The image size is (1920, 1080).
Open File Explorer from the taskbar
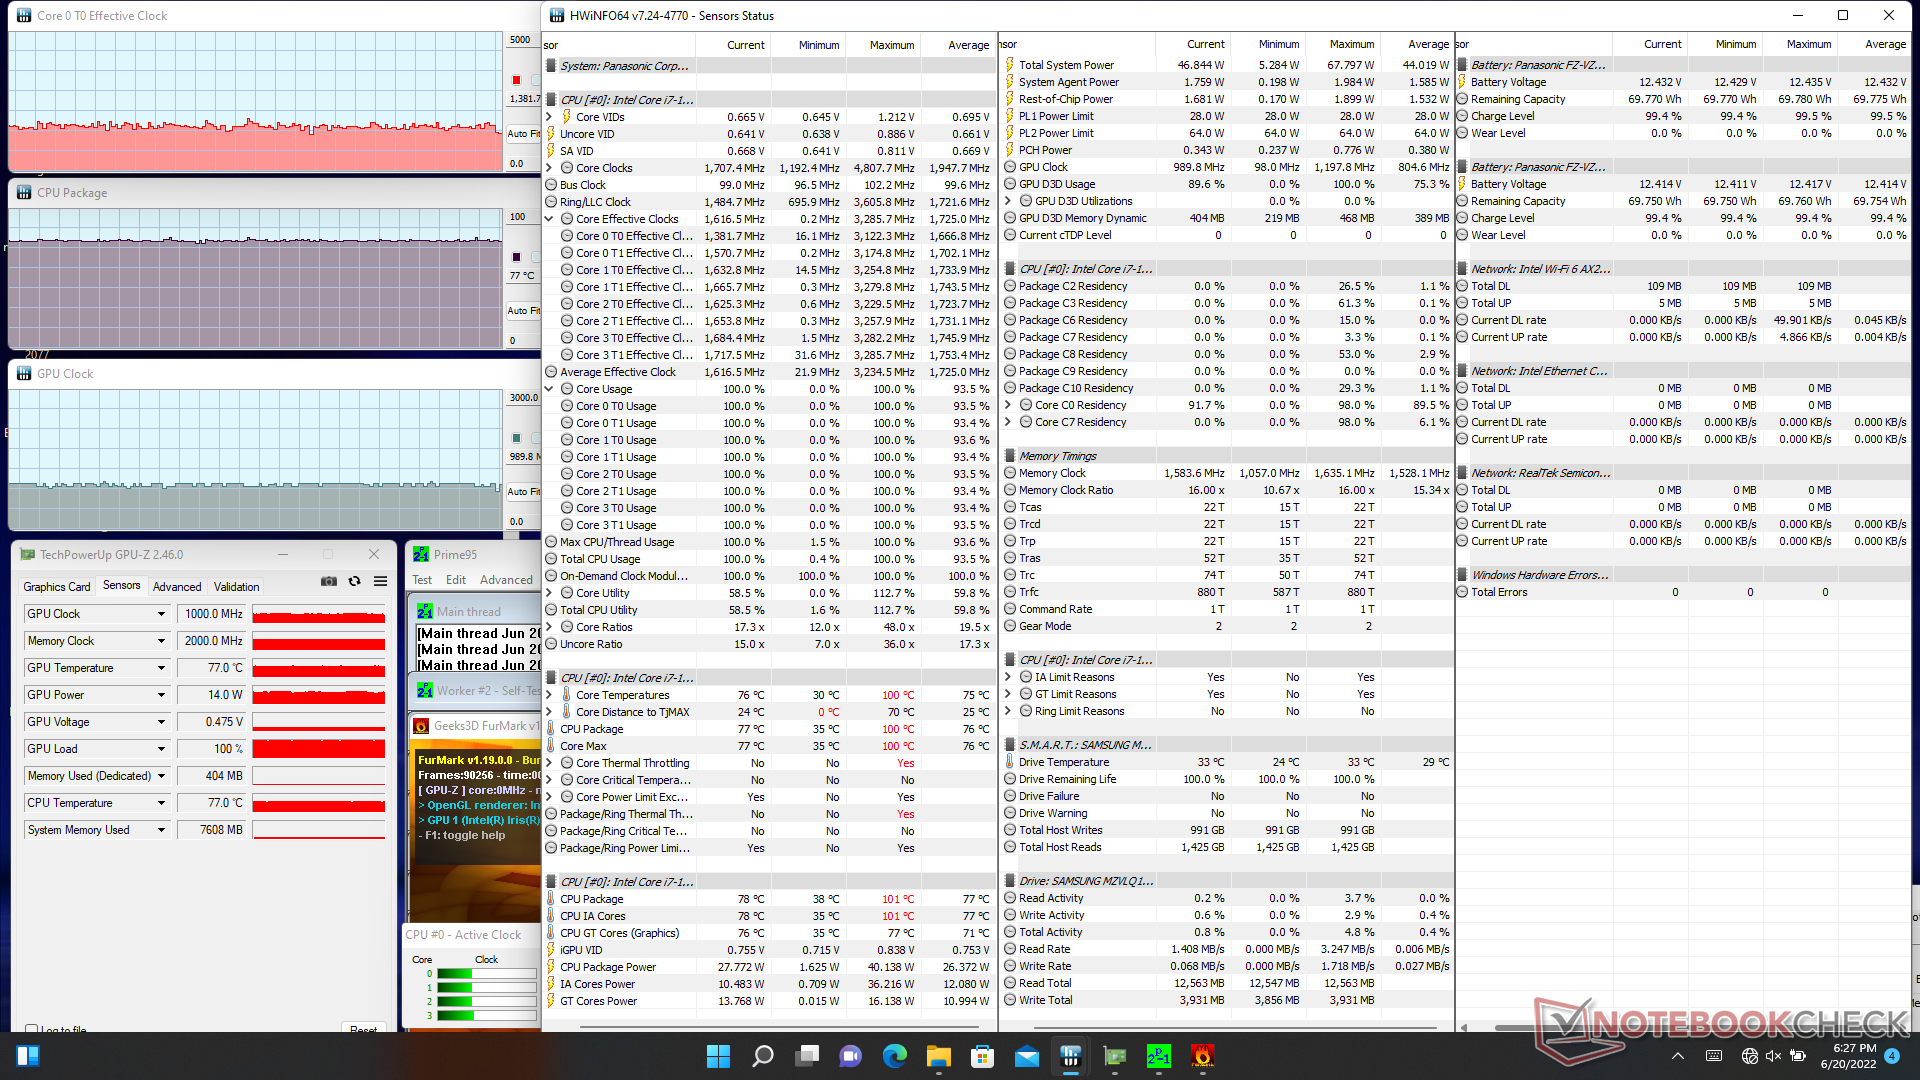point(938,1056)
